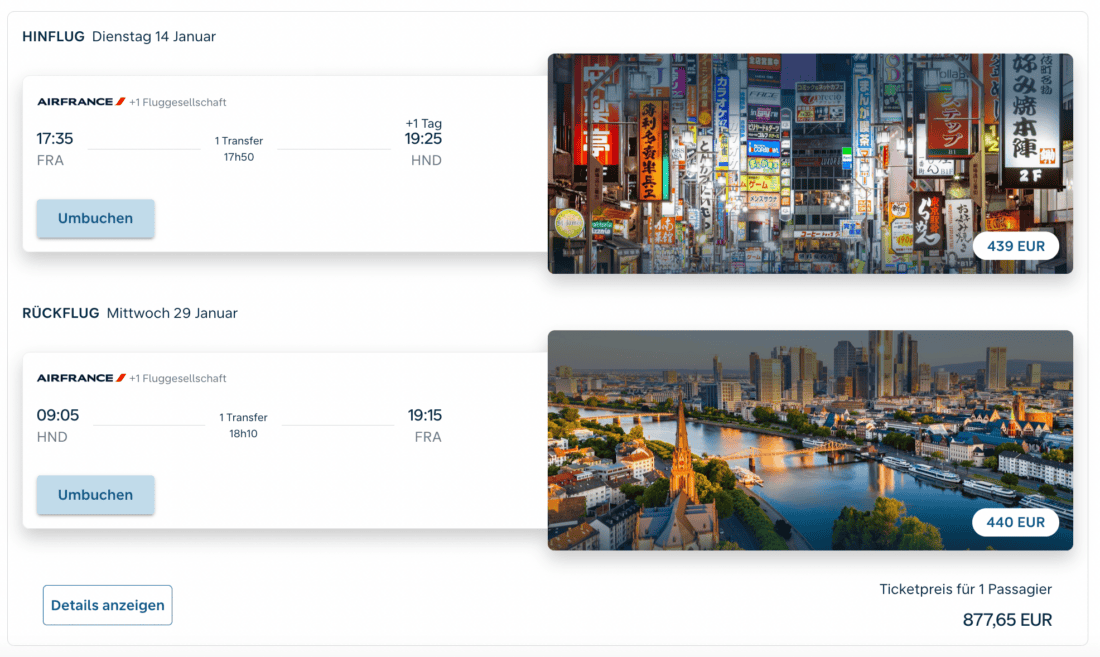Click the 17:35 FRA departure time
This screenshot has height=657, width=1100.
55,149
